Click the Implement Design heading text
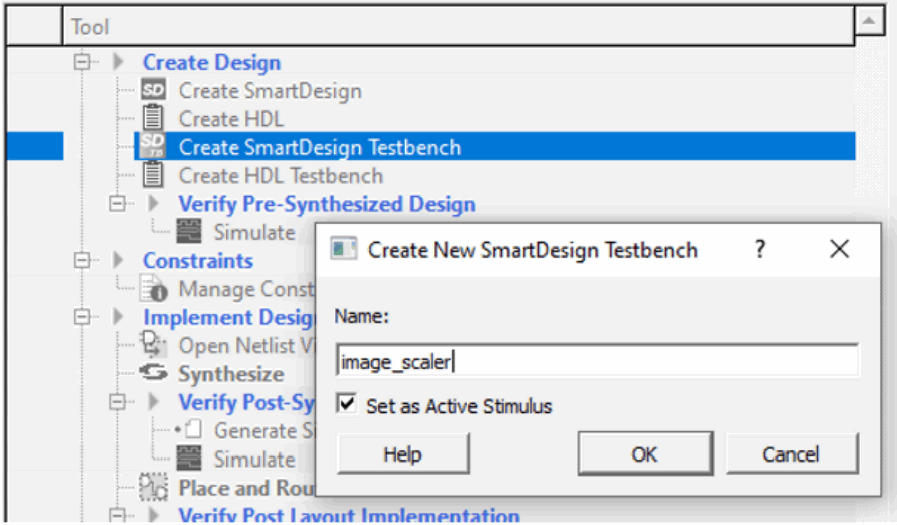The height and width of the screenshot is (525, 897). pos(229,317)
